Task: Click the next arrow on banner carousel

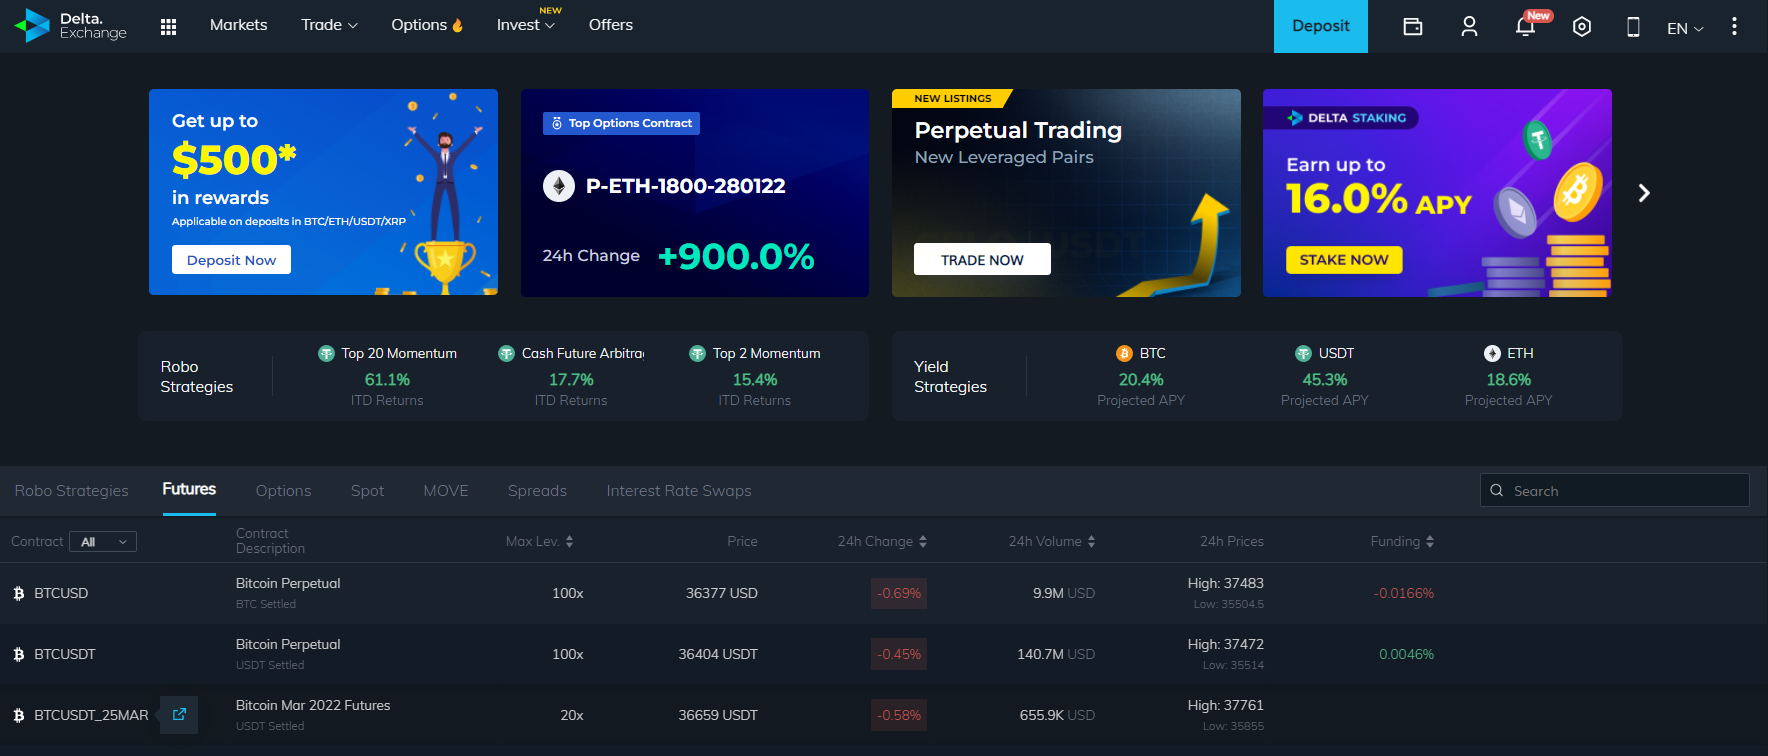Action: tap(1644, 193)
